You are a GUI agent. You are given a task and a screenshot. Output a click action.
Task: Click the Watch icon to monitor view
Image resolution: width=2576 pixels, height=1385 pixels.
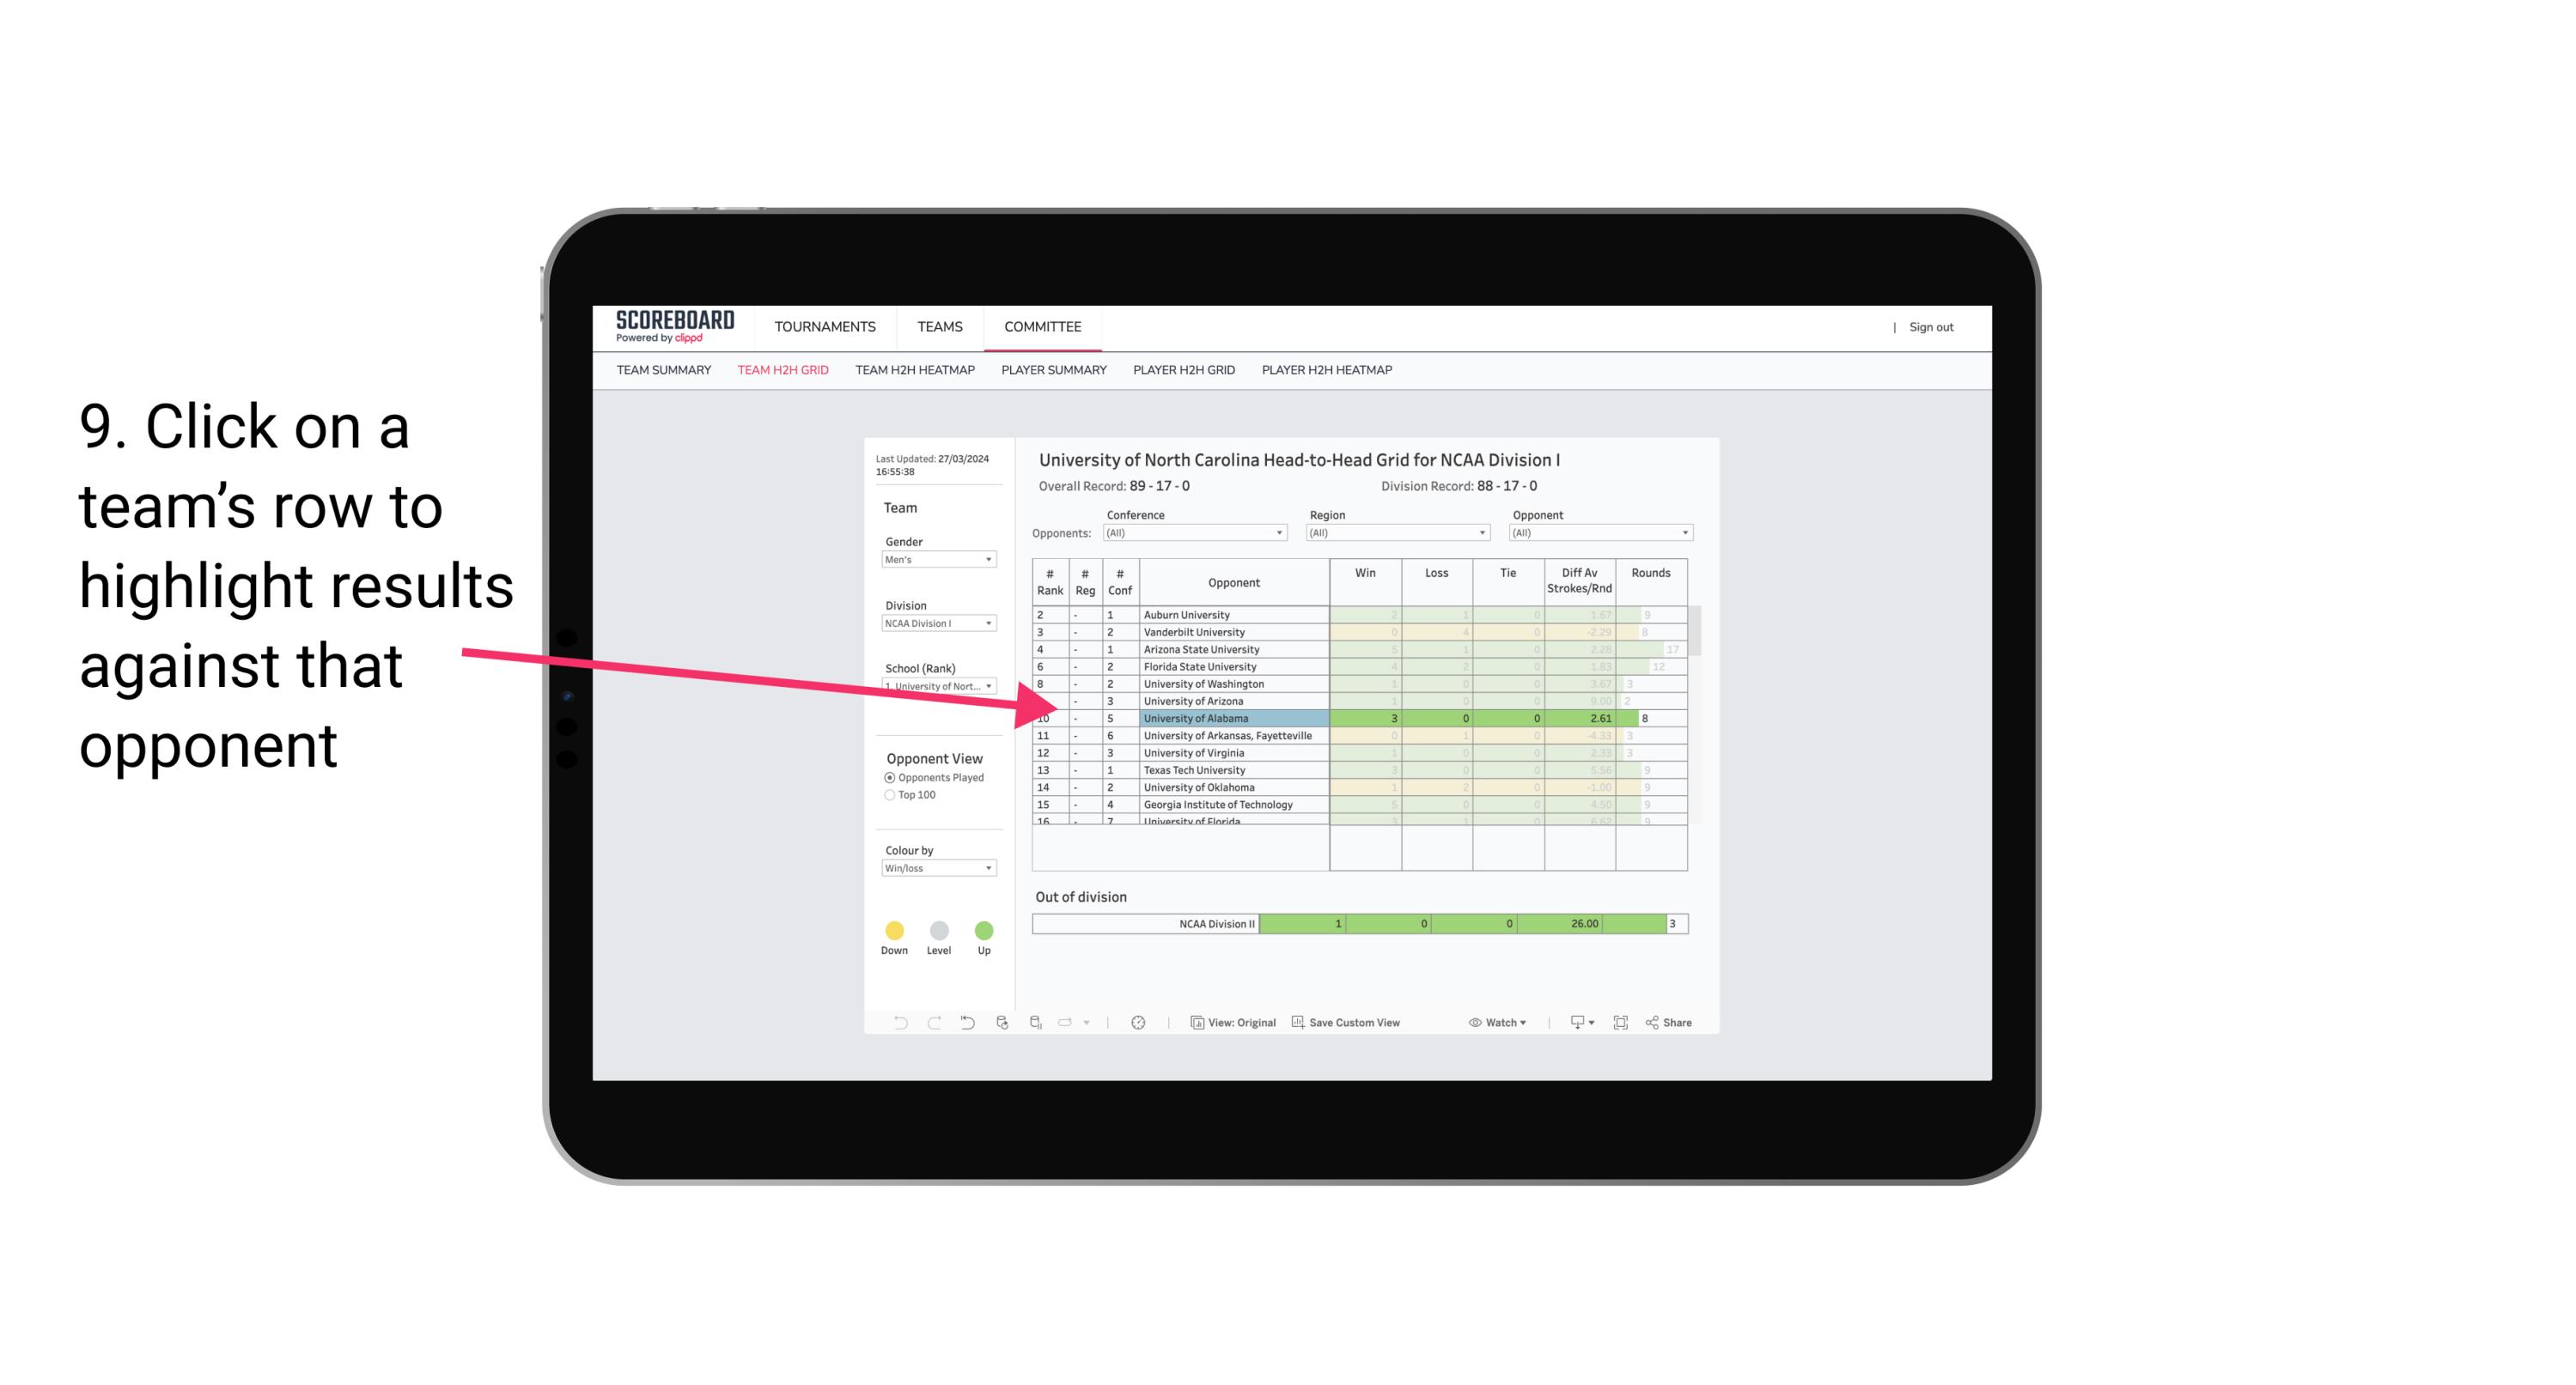click(1471, 1024)
